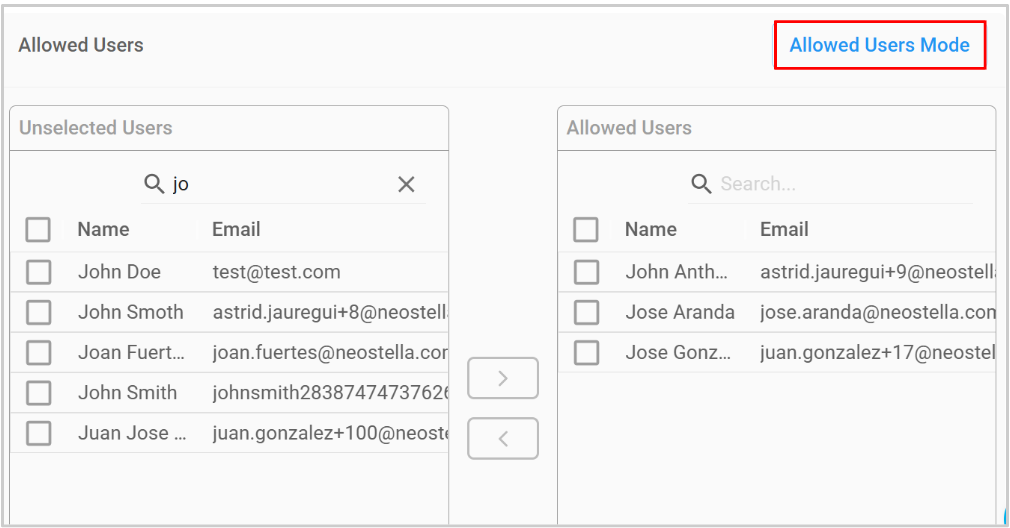Screen dimensions: 1010x528
Task: Check the John Smith row checkbox
Action: pyautogui.click(x=39, y=393)
